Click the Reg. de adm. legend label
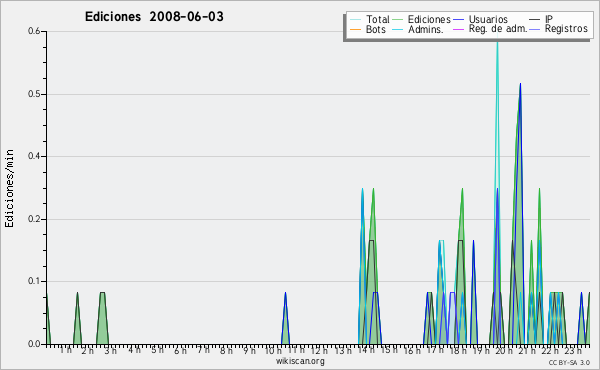 coord(498,29)
